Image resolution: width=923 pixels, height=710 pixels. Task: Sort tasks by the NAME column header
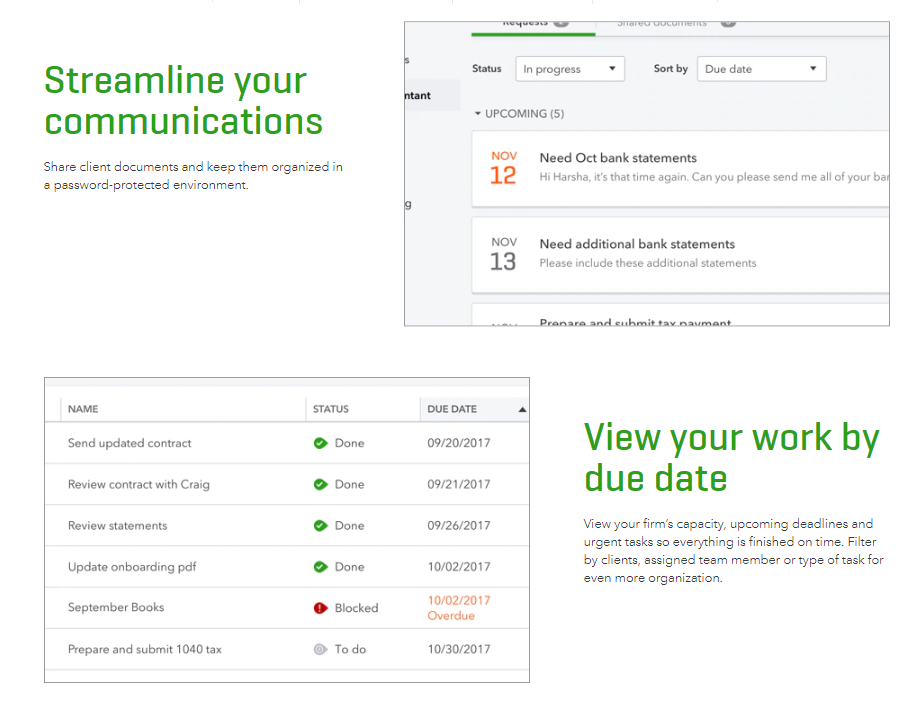pos(82,409)
